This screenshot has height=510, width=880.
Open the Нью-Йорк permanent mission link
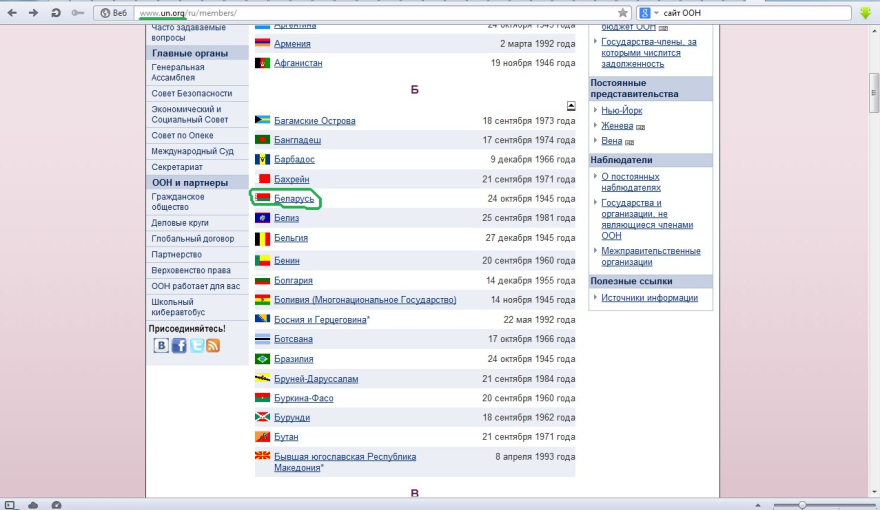[x=624, y=110]
